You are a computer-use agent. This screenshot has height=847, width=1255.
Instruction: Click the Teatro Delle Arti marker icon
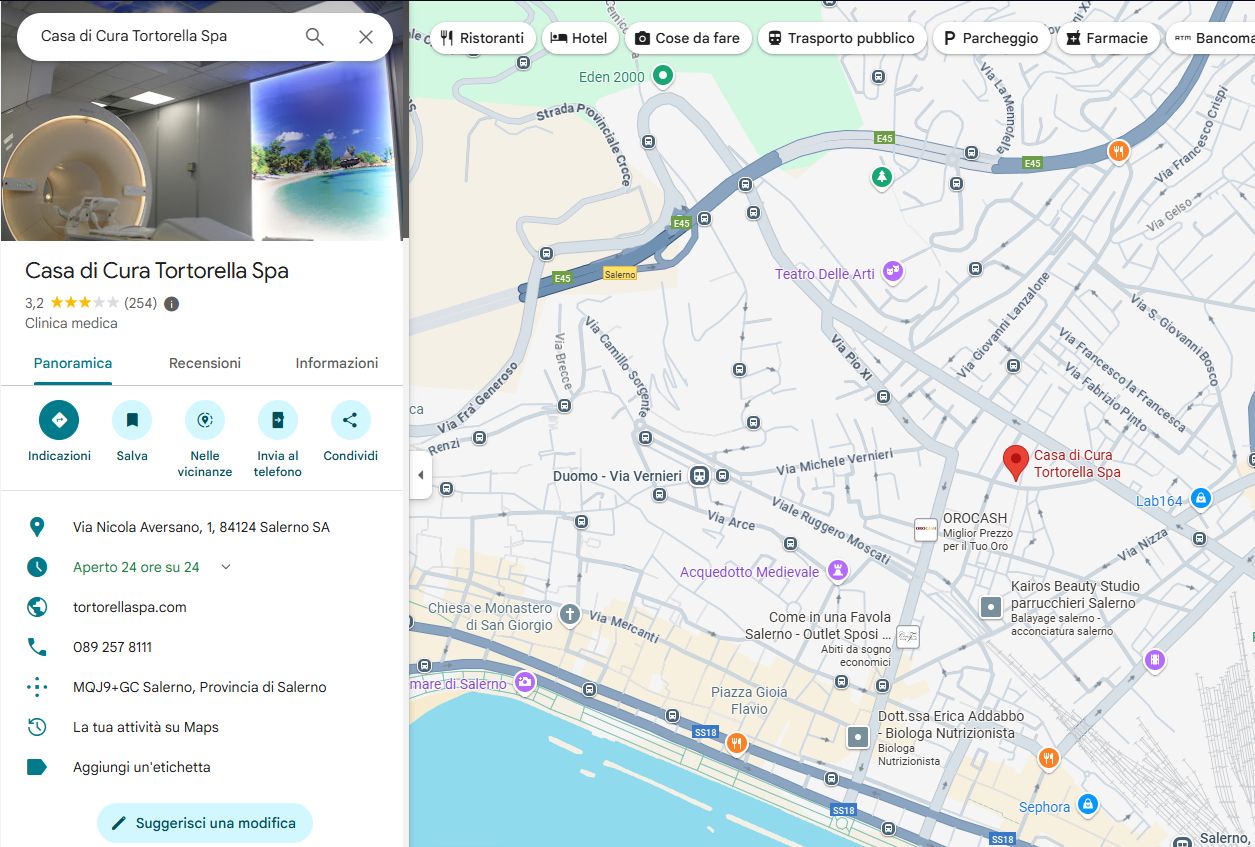(x=892, y=271)
